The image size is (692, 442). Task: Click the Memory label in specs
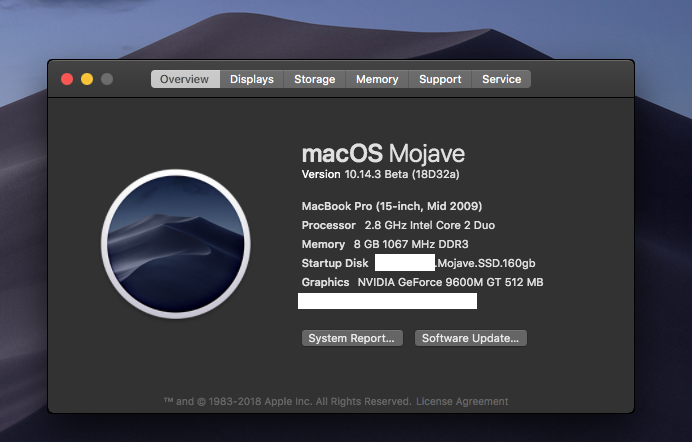click(x=323, y=244)
